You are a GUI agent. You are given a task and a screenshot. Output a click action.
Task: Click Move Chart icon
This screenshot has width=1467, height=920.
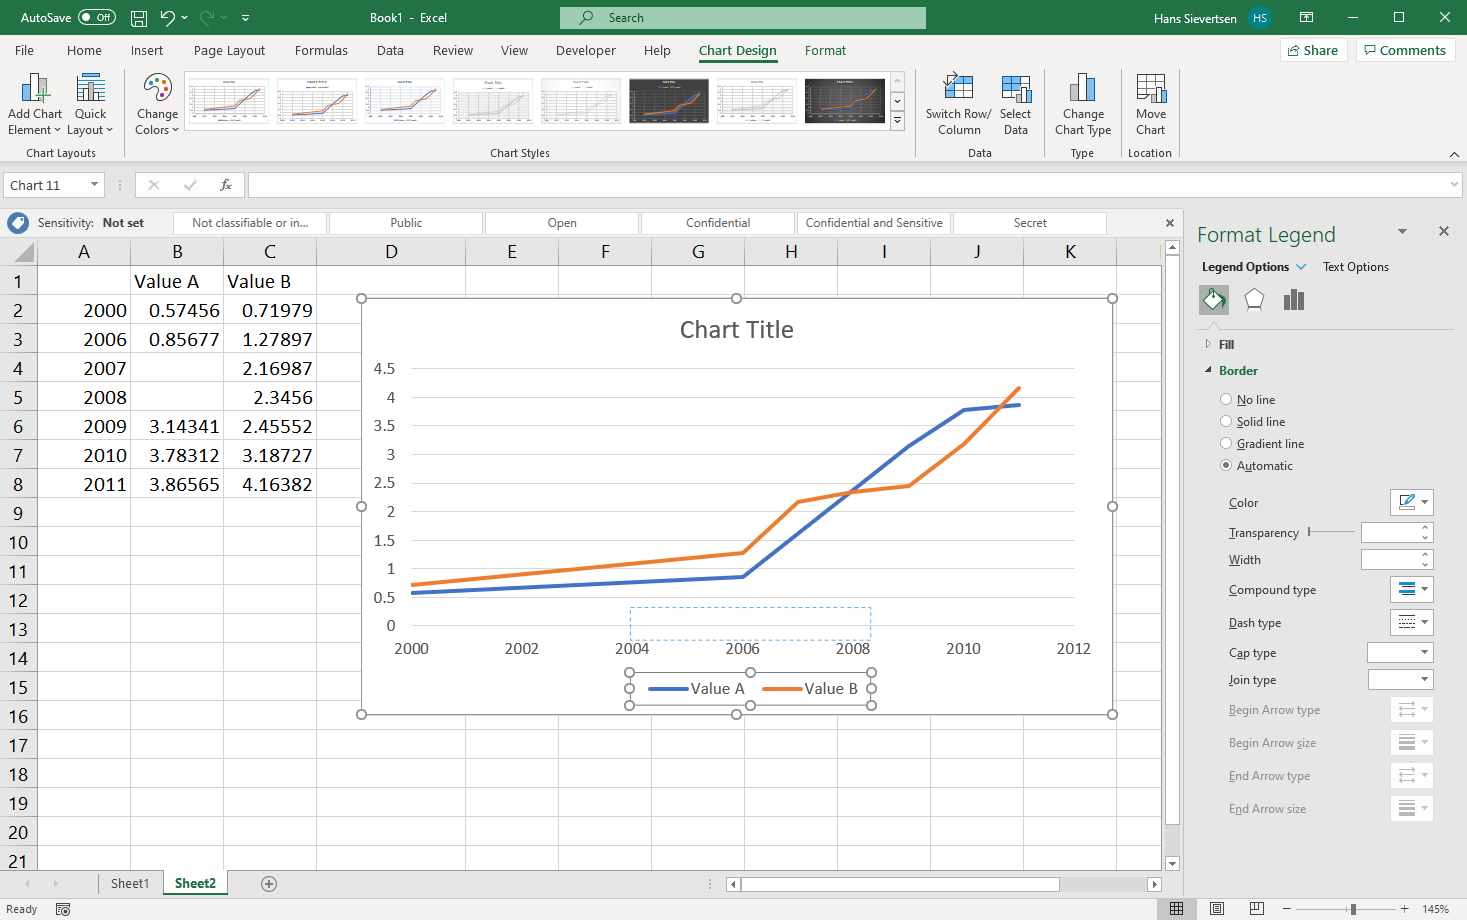point(1151,89)
